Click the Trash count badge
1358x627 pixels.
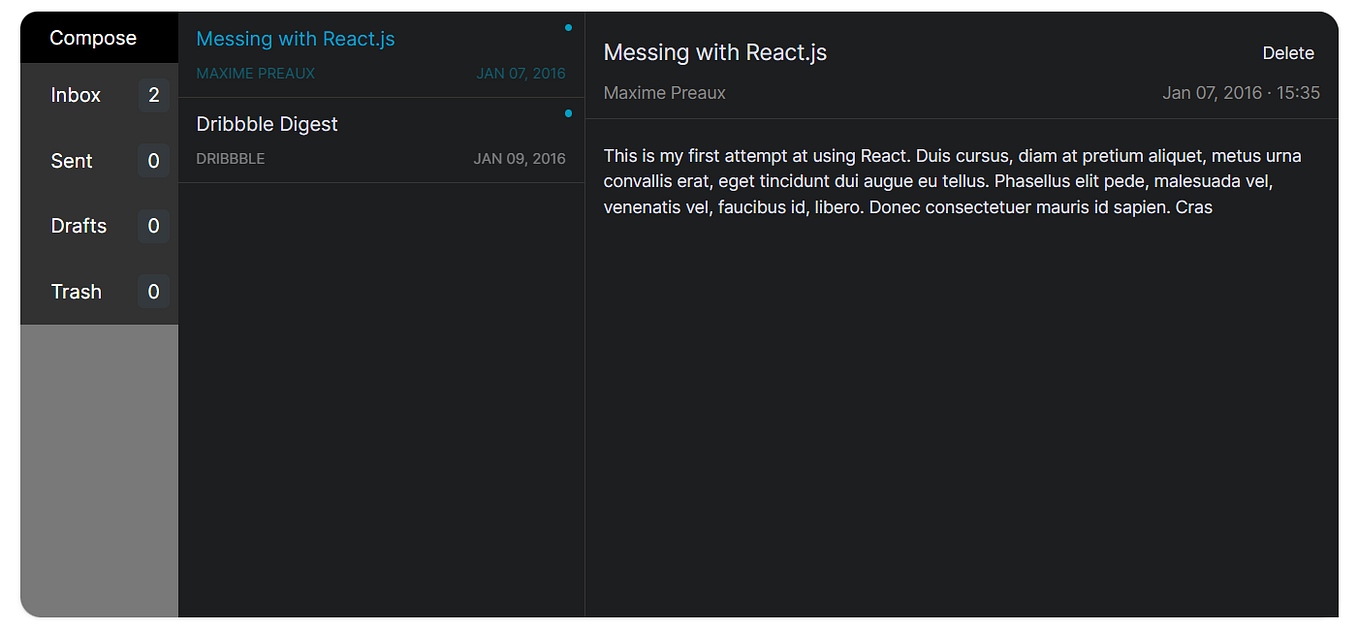[153, 291]
